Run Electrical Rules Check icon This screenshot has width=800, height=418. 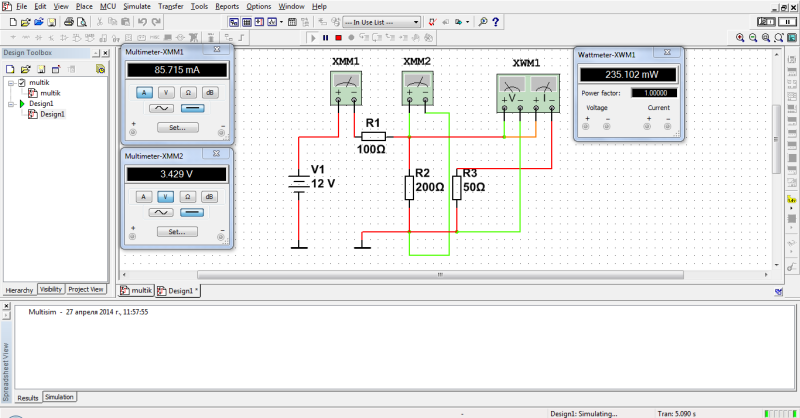coord(433,22)
